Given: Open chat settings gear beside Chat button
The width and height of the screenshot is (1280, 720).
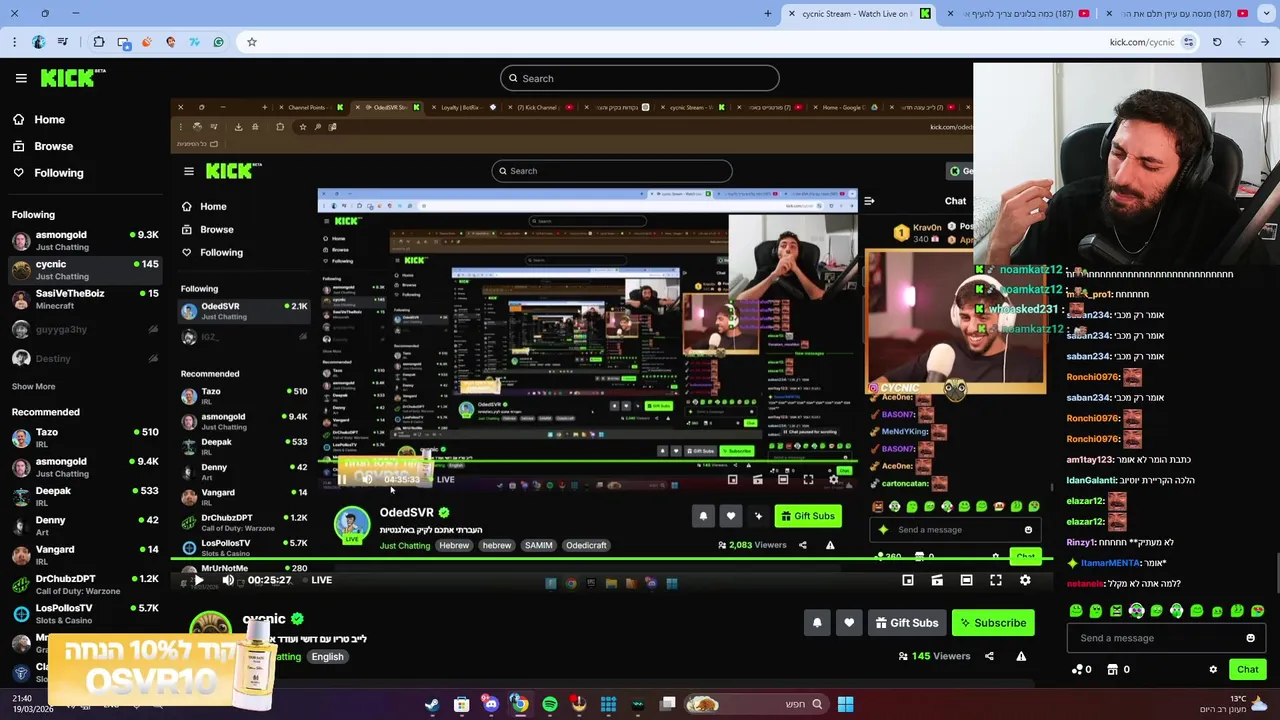Looking at the screenshot, I should [x=1213, y=670].
